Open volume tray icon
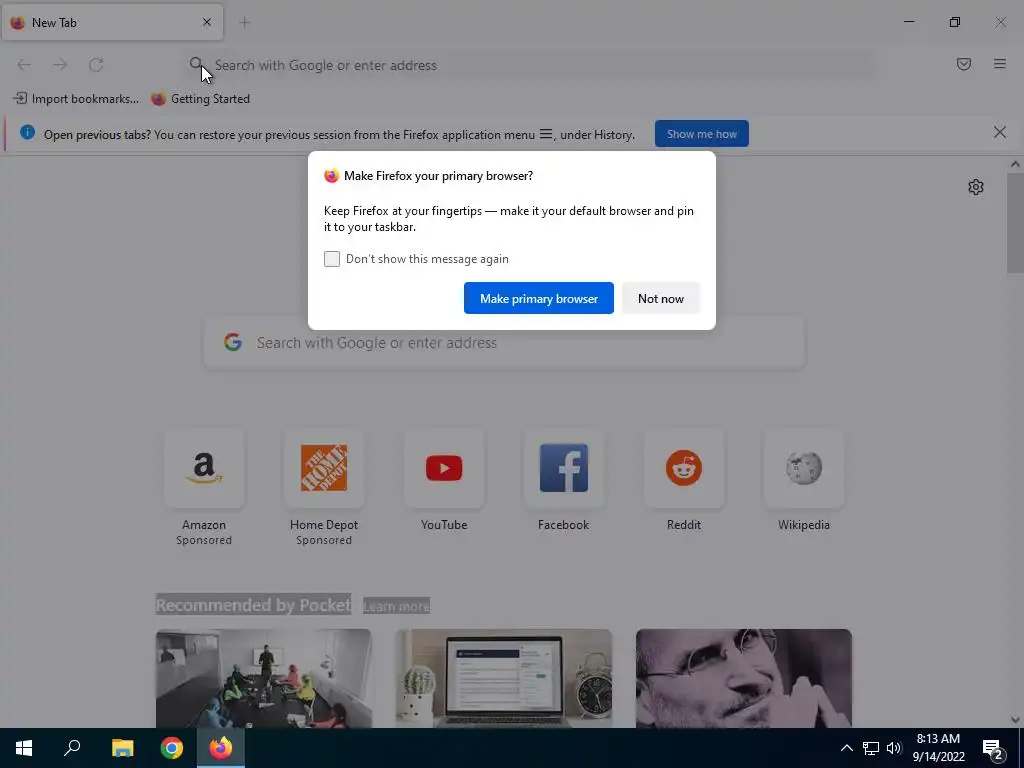1024x768 pixels. tap(894, 748)
